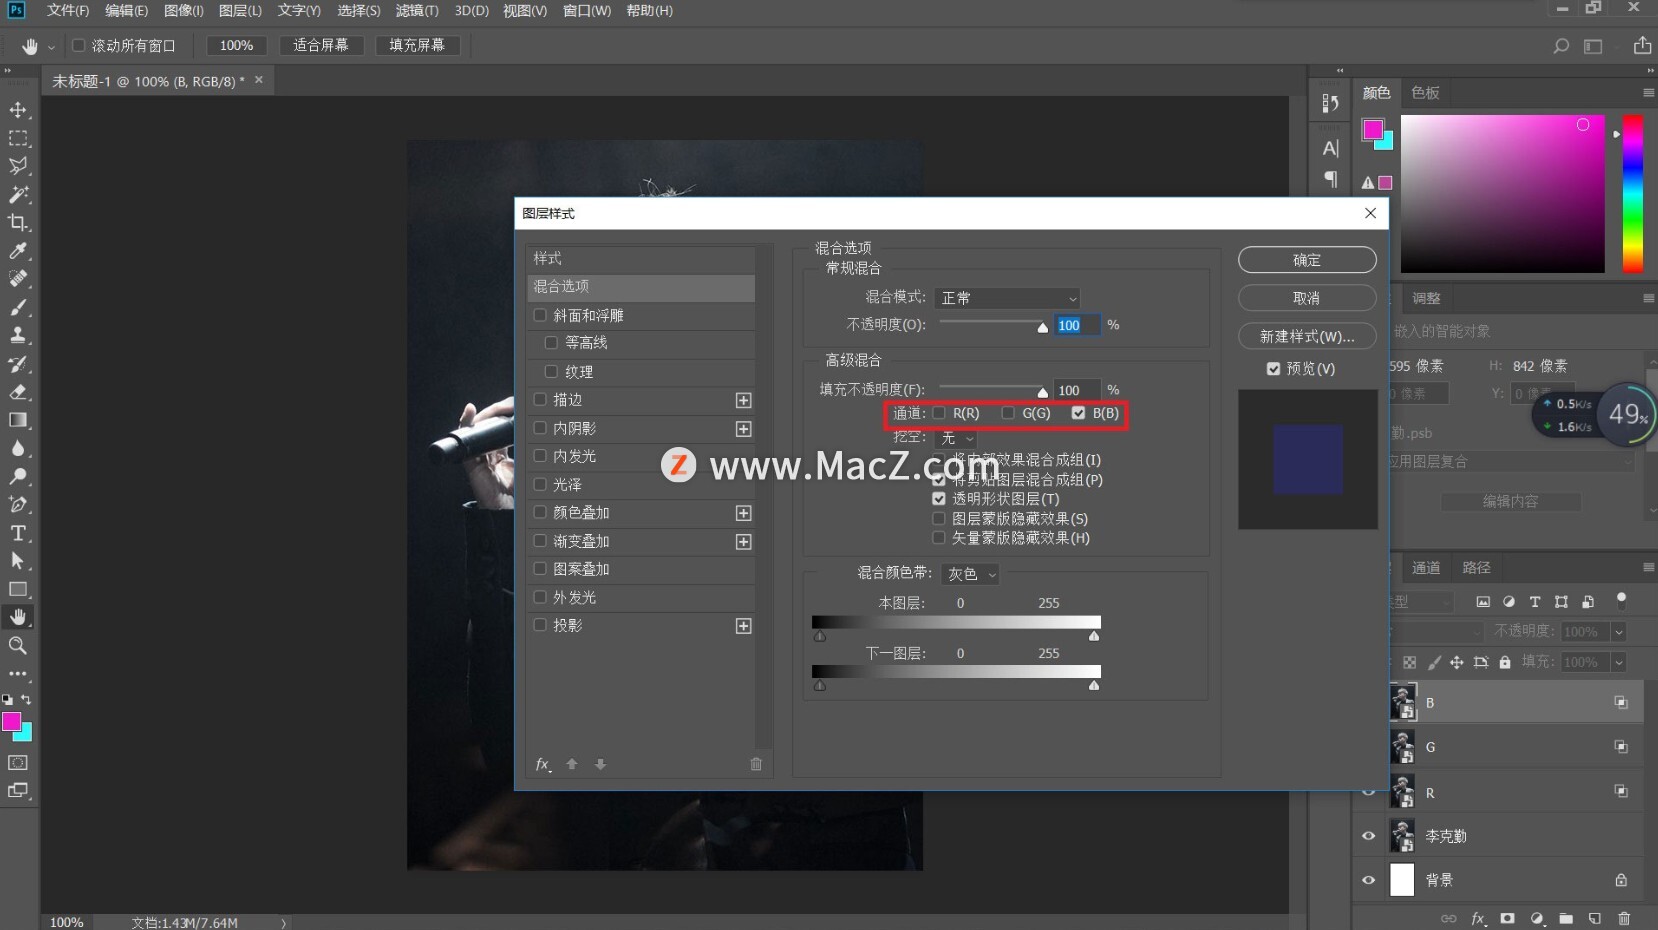Select the Lasso tool
The image size is (1658, 930).
pyautogui.click(x=18, y=166)
